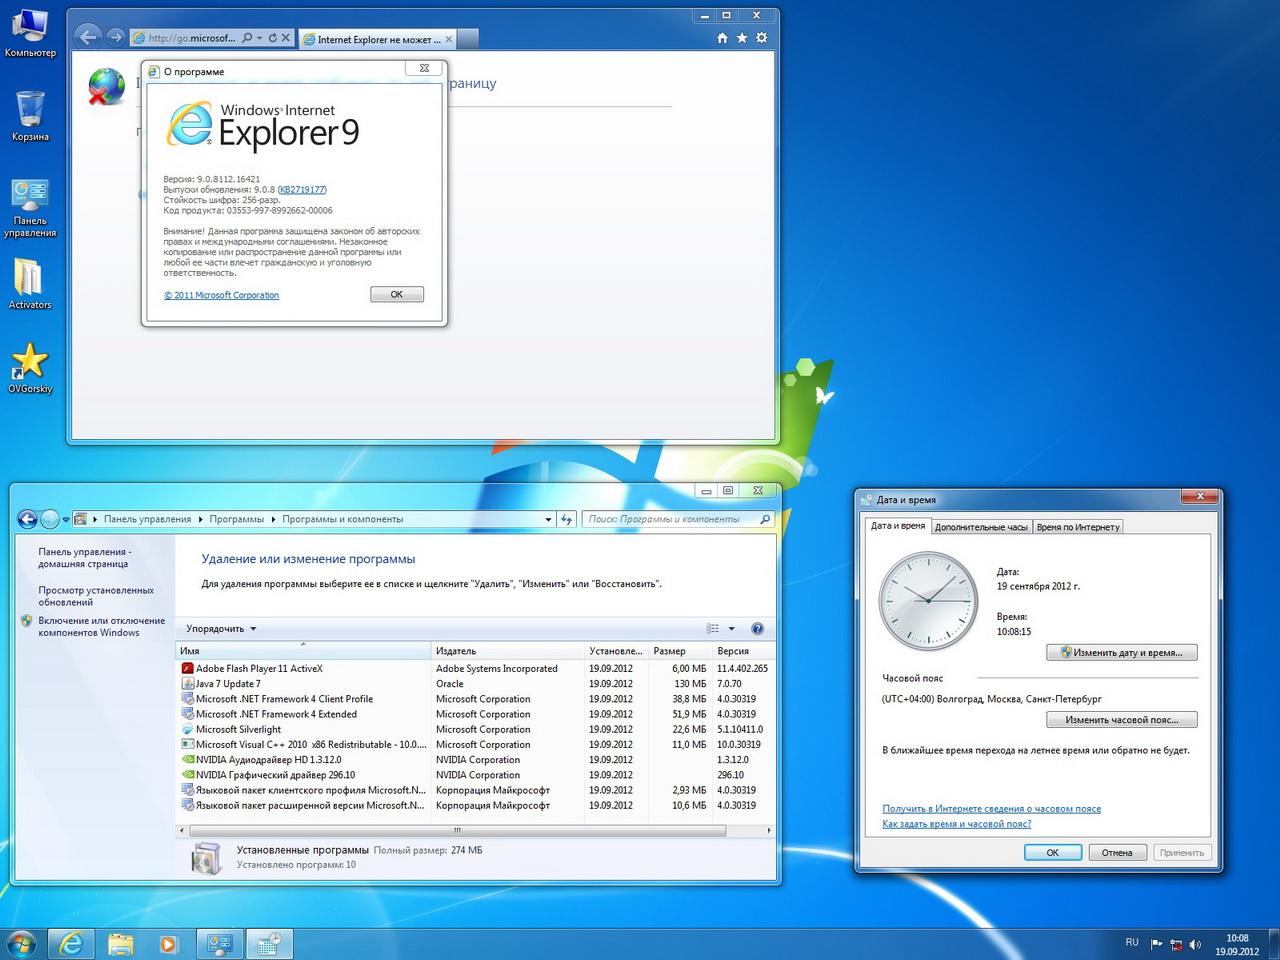Launch Windows Media Player from taskbar
The image size is (1280, 960).
[x=168, y=943]
